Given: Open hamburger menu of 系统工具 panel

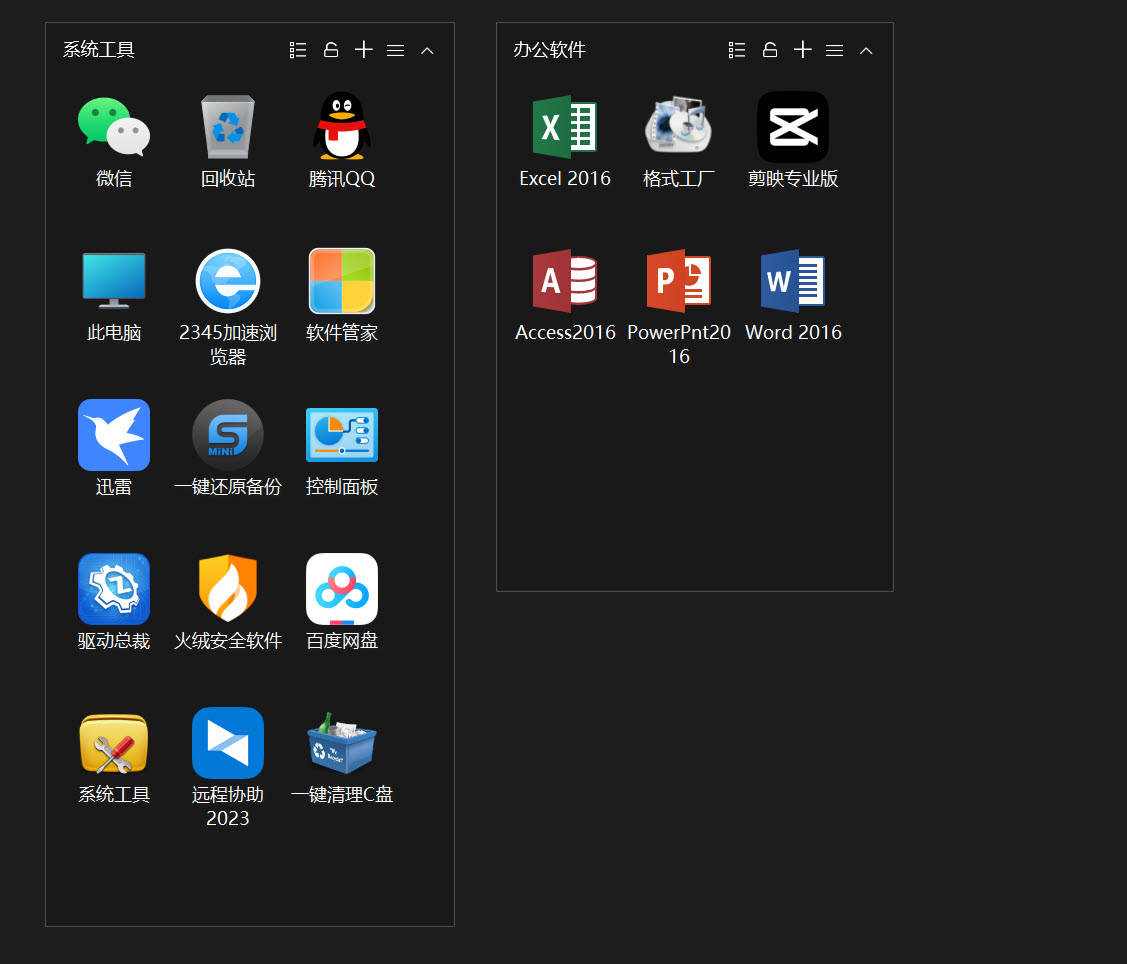Looking at the screenshot, I should (x=395, y=50).
